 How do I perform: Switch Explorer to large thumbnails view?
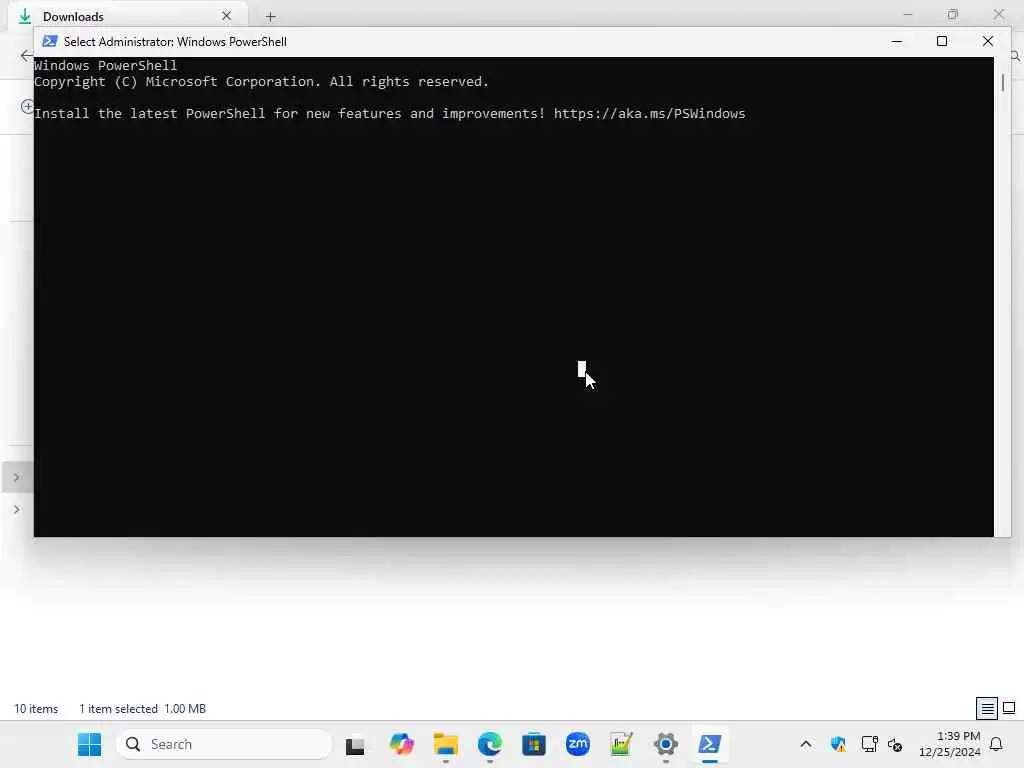pos(1009,708)
